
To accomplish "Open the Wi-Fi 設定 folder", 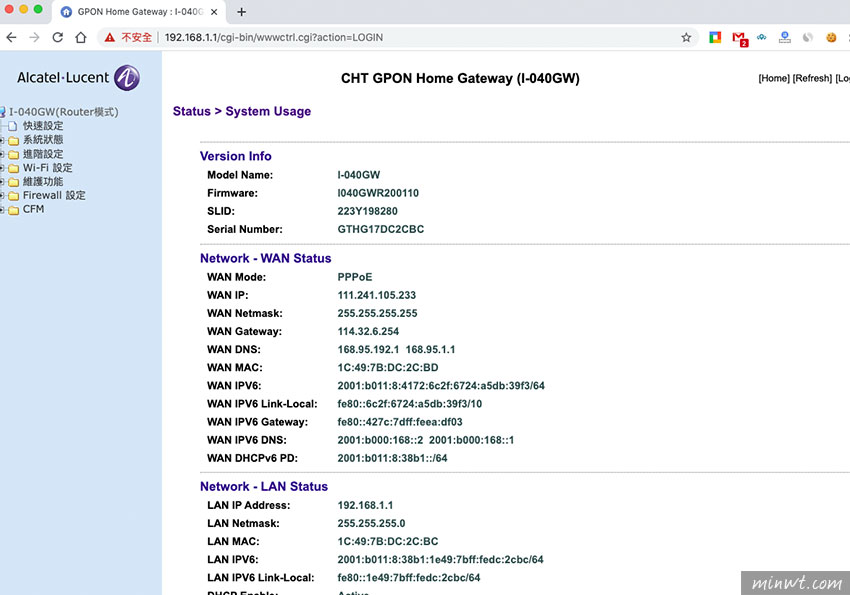I will 47,167.
